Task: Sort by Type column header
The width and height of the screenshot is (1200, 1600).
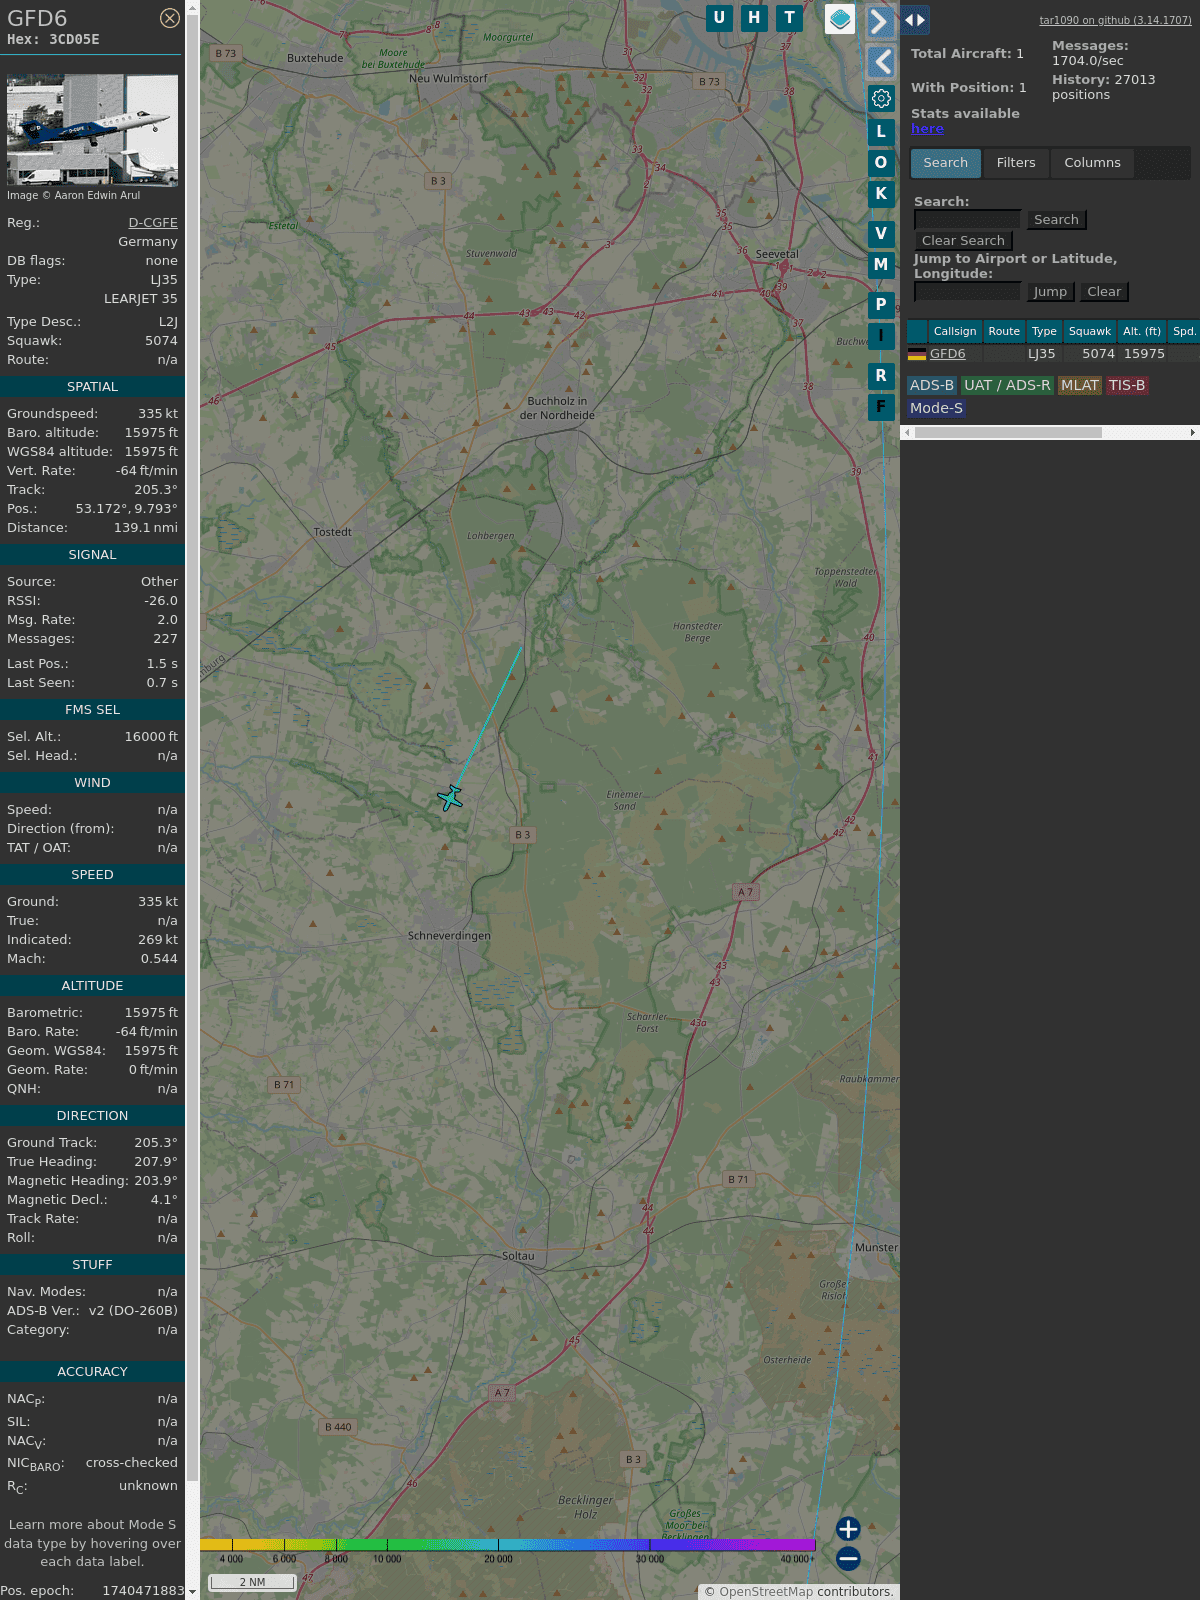Action: point(1044,332)
